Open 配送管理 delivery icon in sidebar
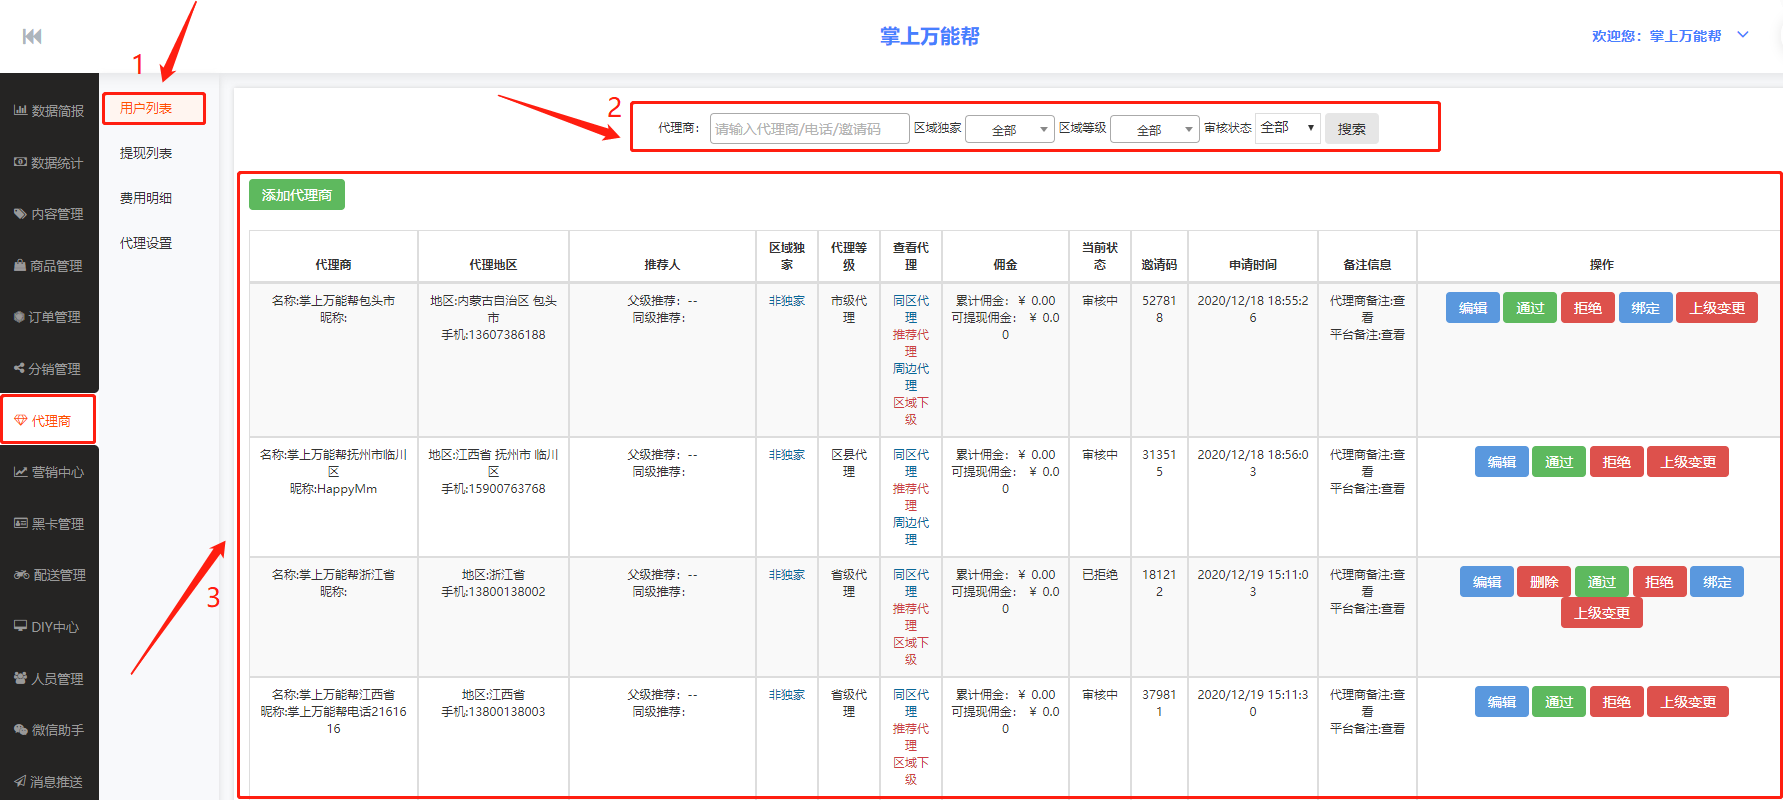 coord(21,575)
